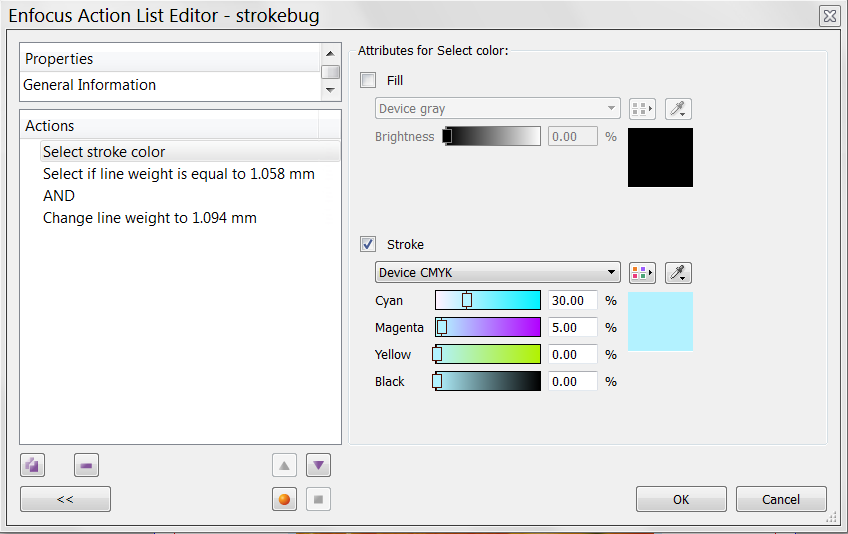Uncheck the Stroke checkbox
Image resolution: width=848 pixels, height=534 pixels.
368,244
